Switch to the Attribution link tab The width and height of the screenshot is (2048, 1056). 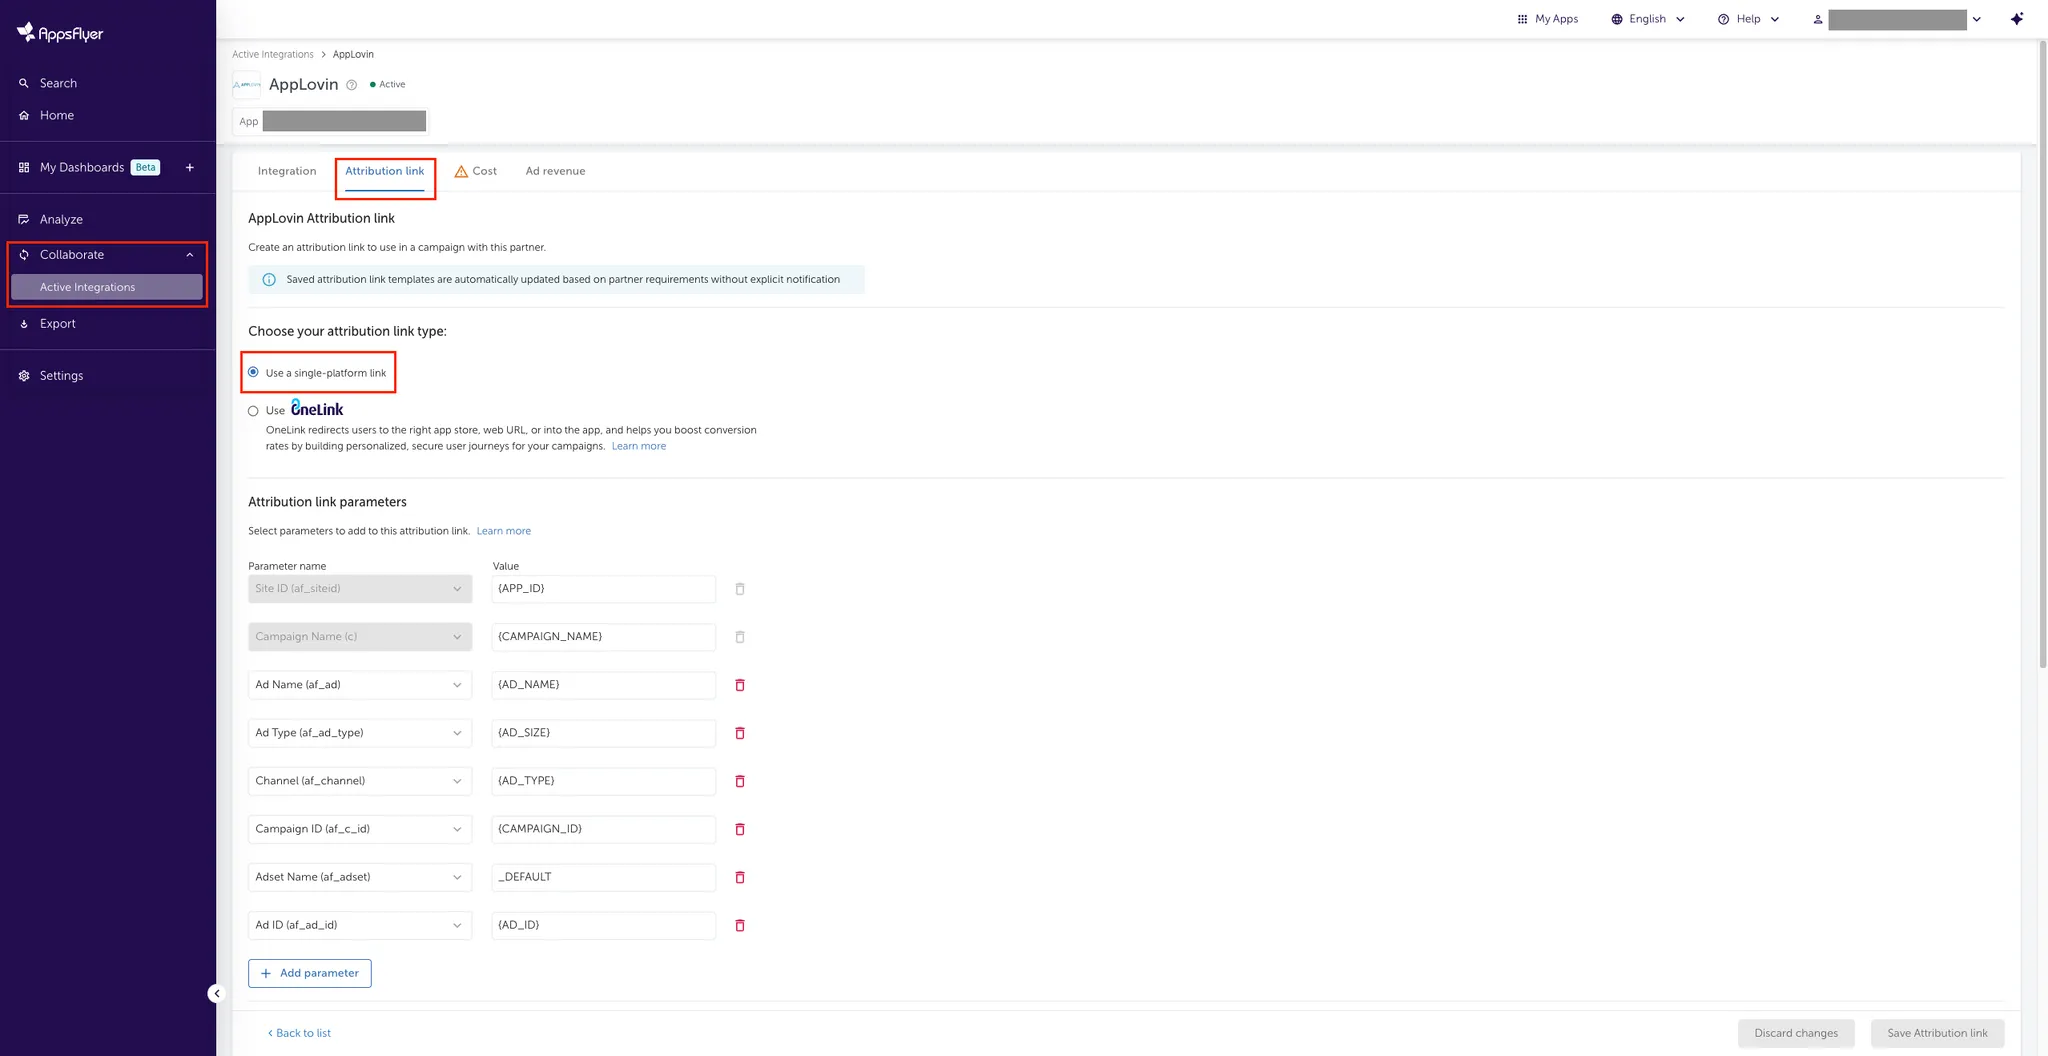(x=384, y=171)
